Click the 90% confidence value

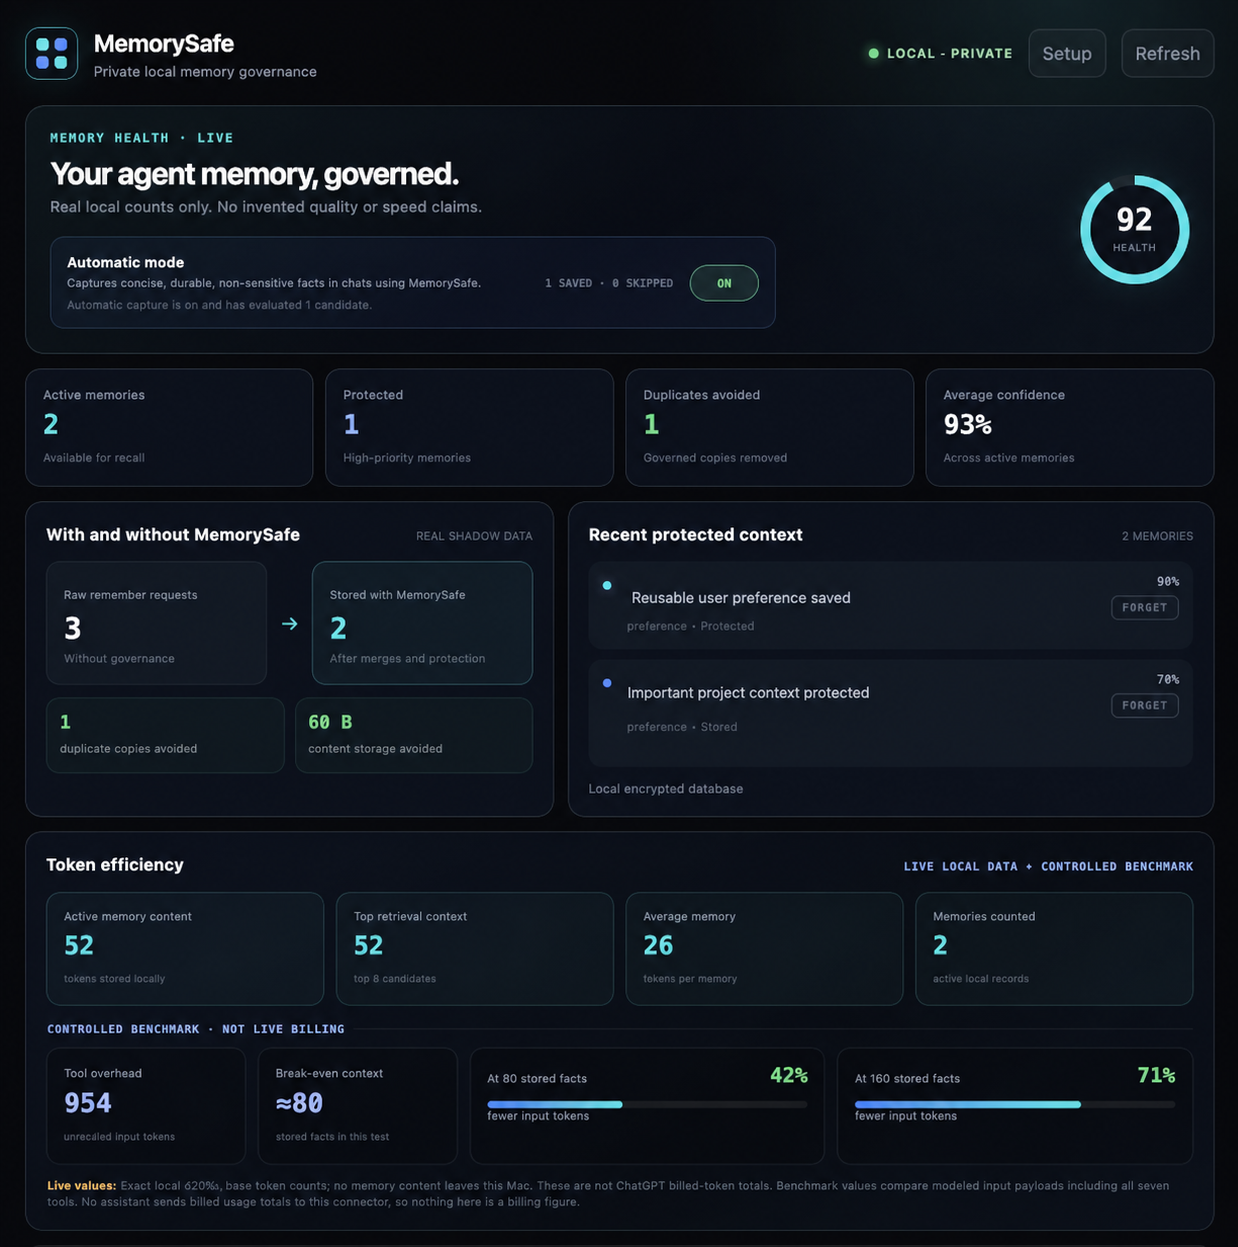tap(1167, 581)
